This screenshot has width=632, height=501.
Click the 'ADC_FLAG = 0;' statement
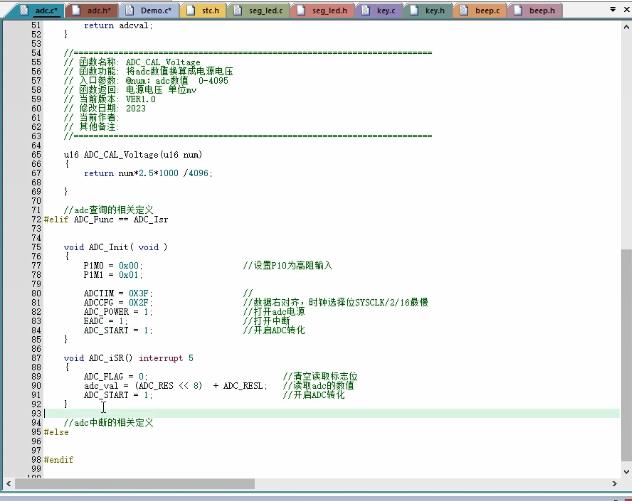[x=116, y=377]
